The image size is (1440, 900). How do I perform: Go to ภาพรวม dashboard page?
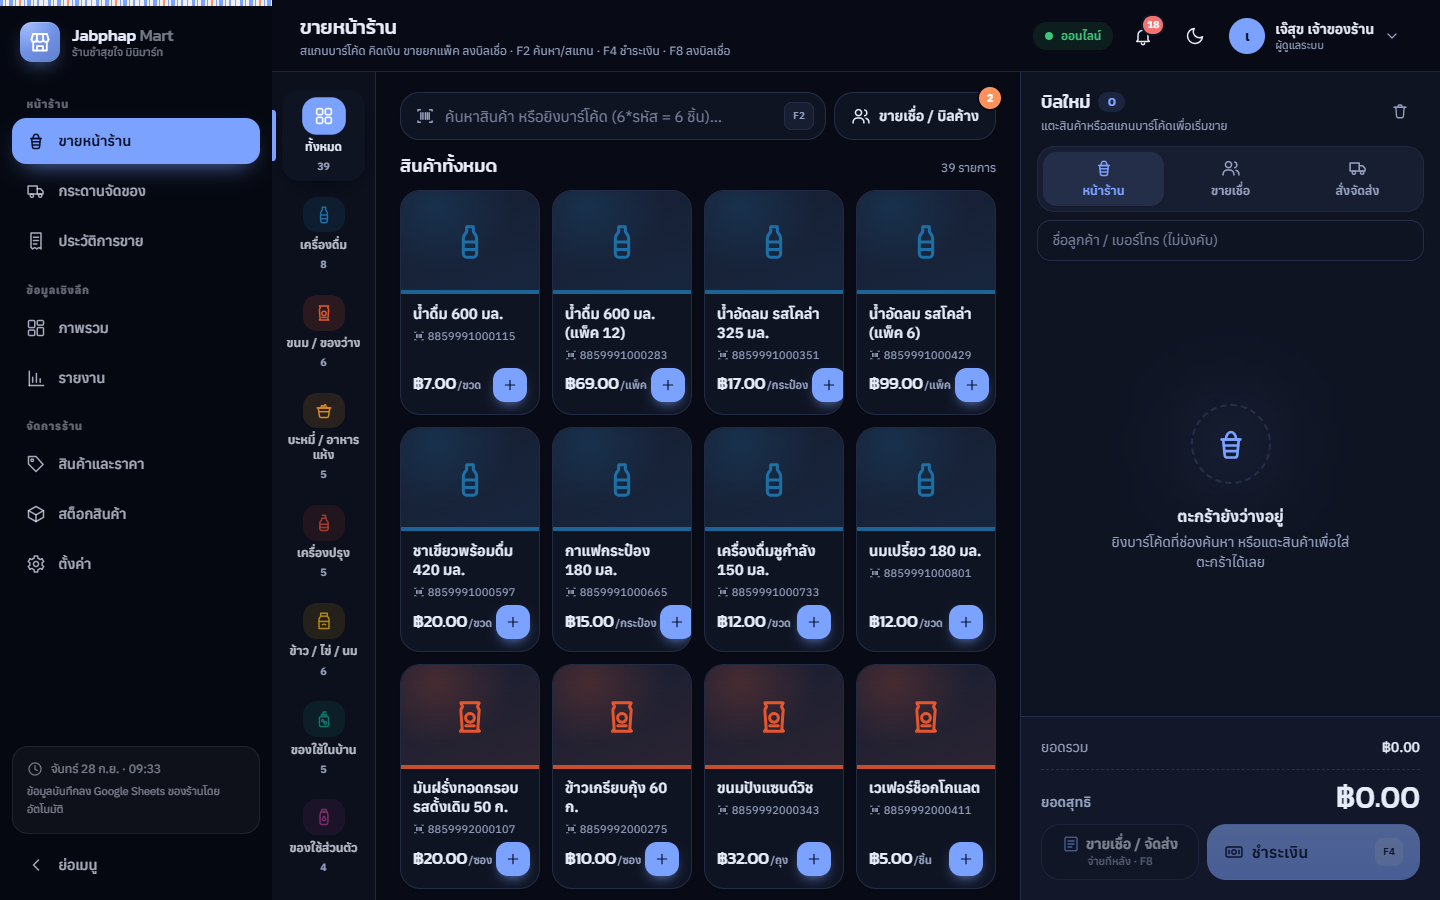136,328
